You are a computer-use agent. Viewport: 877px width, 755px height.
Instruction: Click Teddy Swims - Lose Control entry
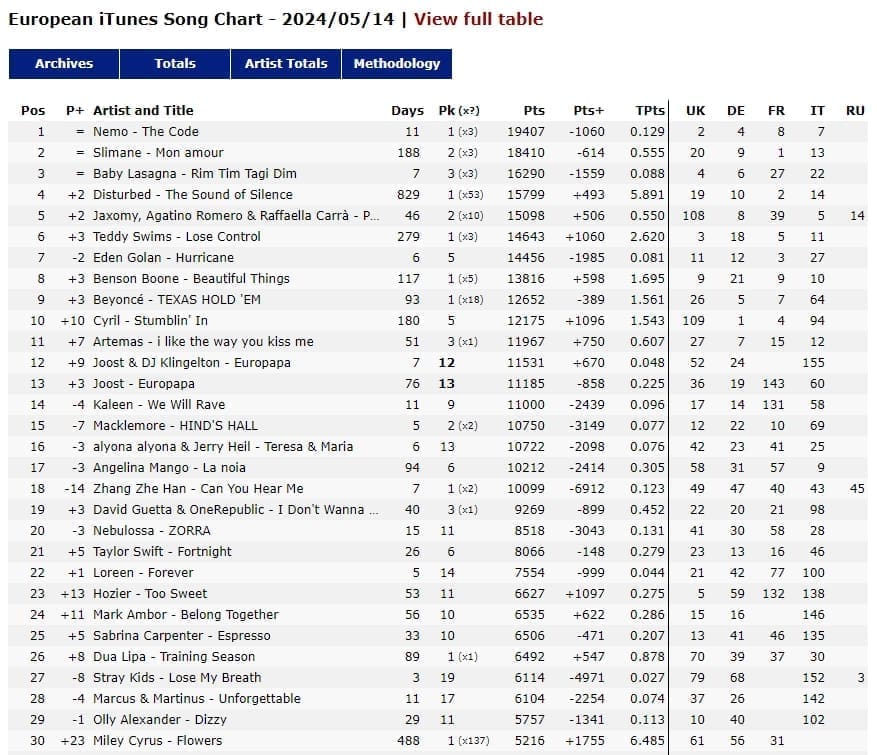click(x=177, y=237)
